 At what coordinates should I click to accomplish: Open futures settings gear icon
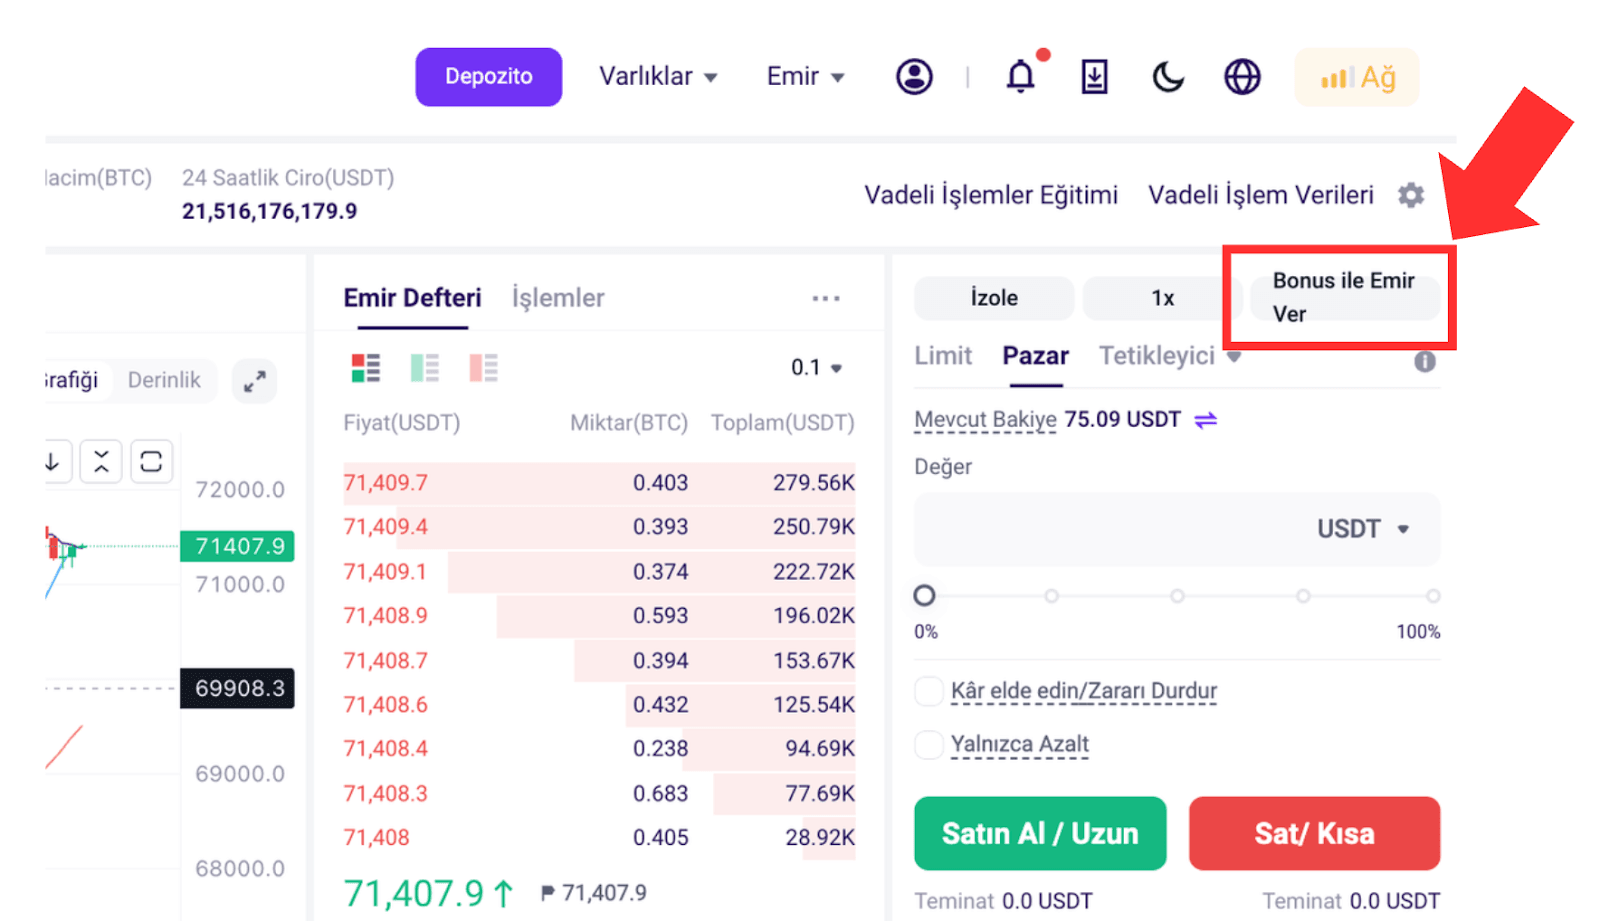pos(1411,195)
